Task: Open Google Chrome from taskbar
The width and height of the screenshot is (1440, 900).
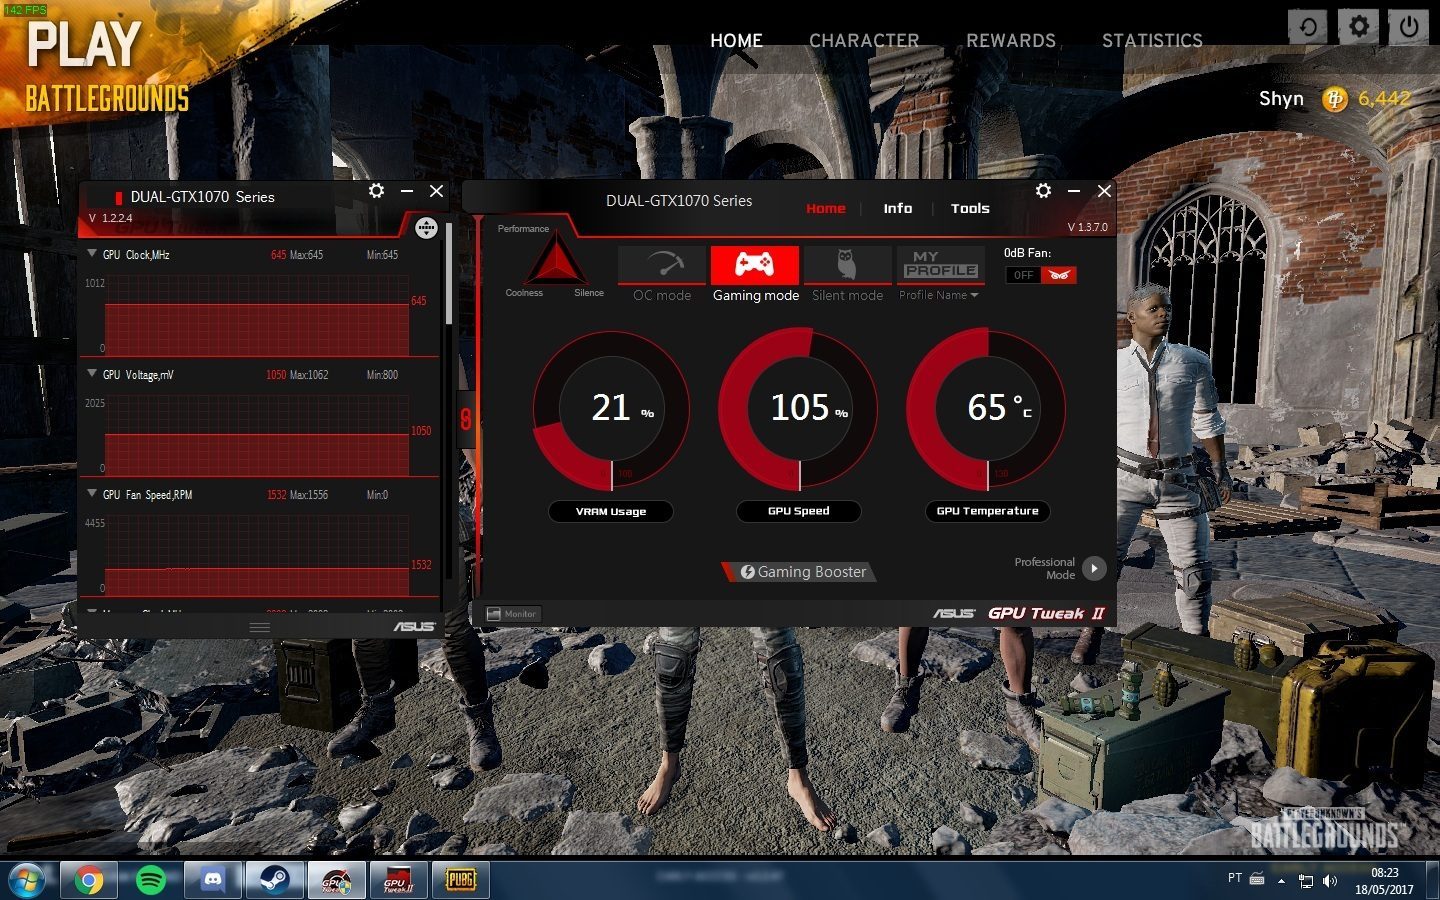Action: pos(89,880)
